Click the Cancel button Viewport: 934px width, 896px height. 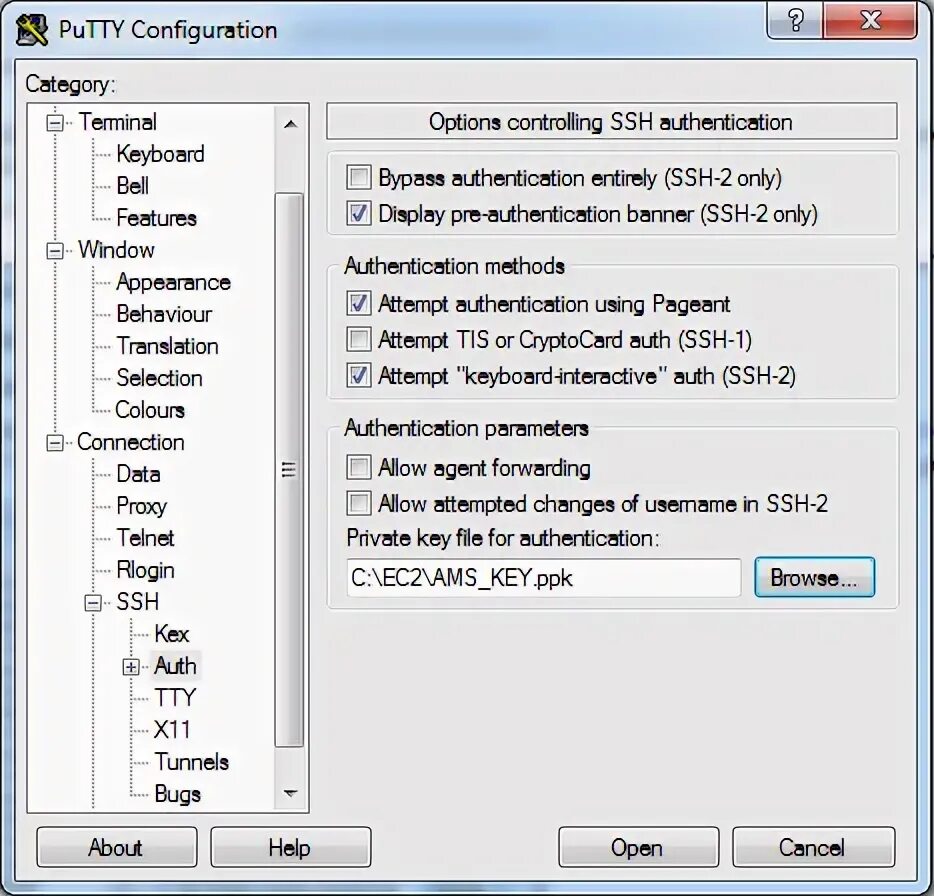click(814, 847)
